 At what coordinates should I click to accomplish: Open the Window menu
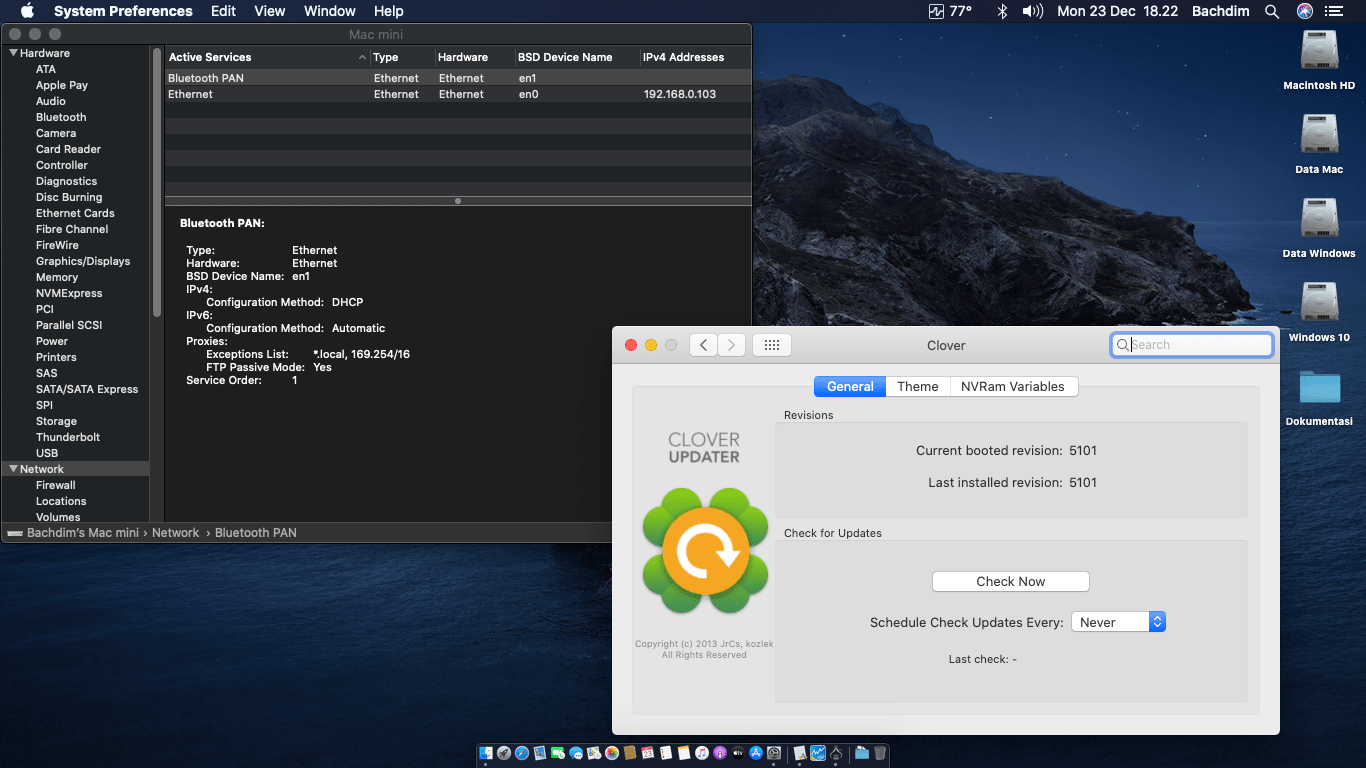click(329, 11)
